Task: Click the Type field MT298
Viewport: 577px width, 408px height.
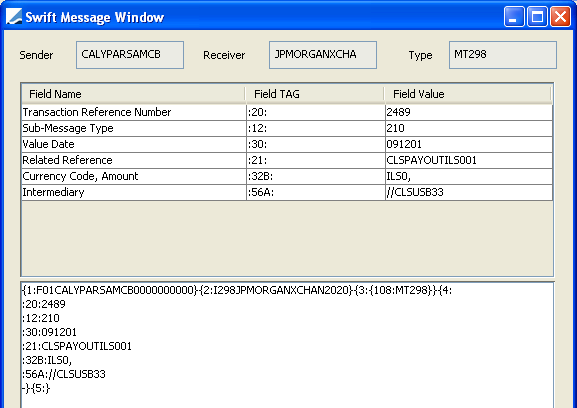Action: point(503,55)
